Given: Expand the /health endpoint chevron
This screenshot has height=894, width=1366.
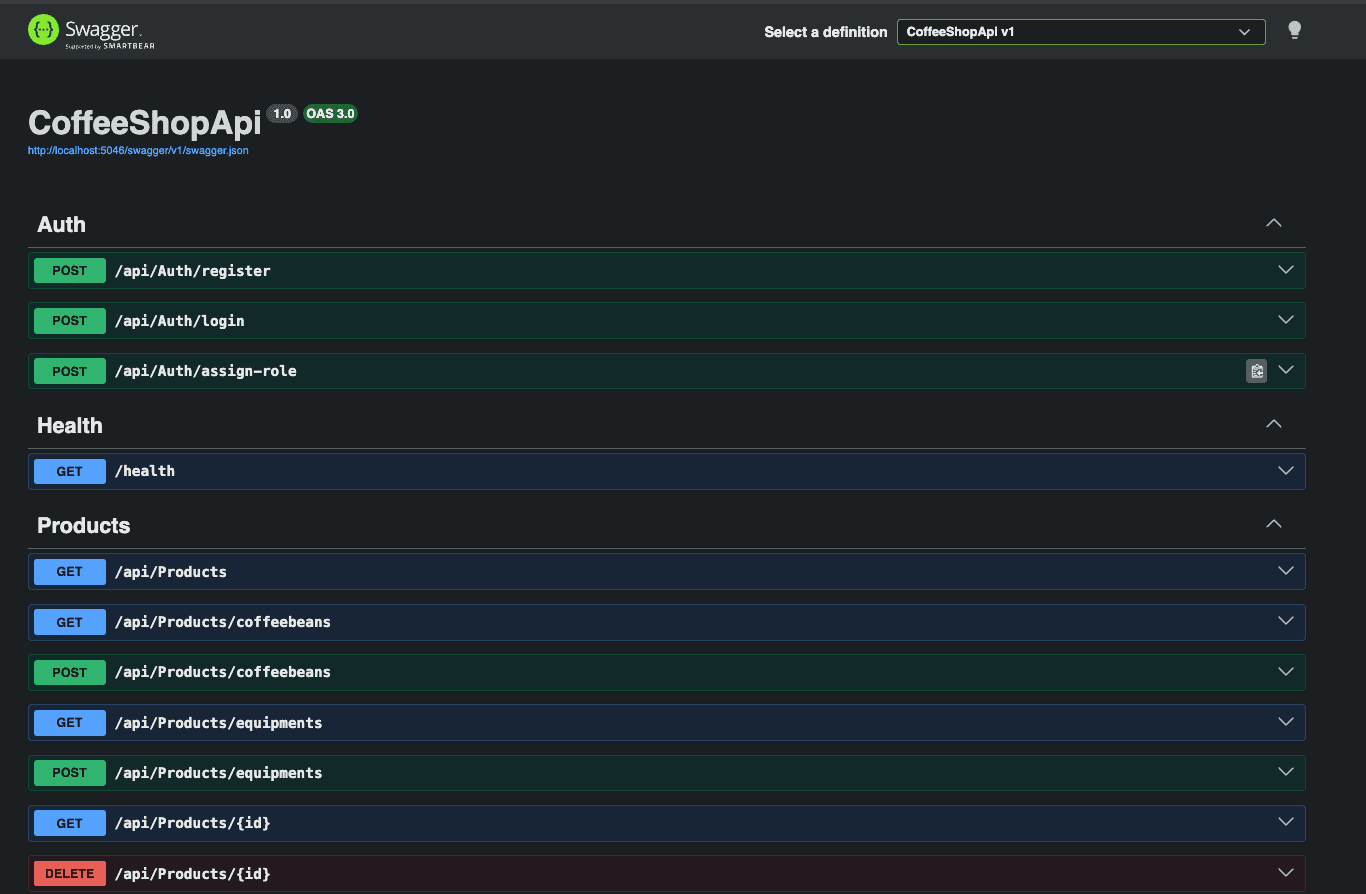Looking at the screenshot, I should pyautogui.click(x=1286, y=470).
